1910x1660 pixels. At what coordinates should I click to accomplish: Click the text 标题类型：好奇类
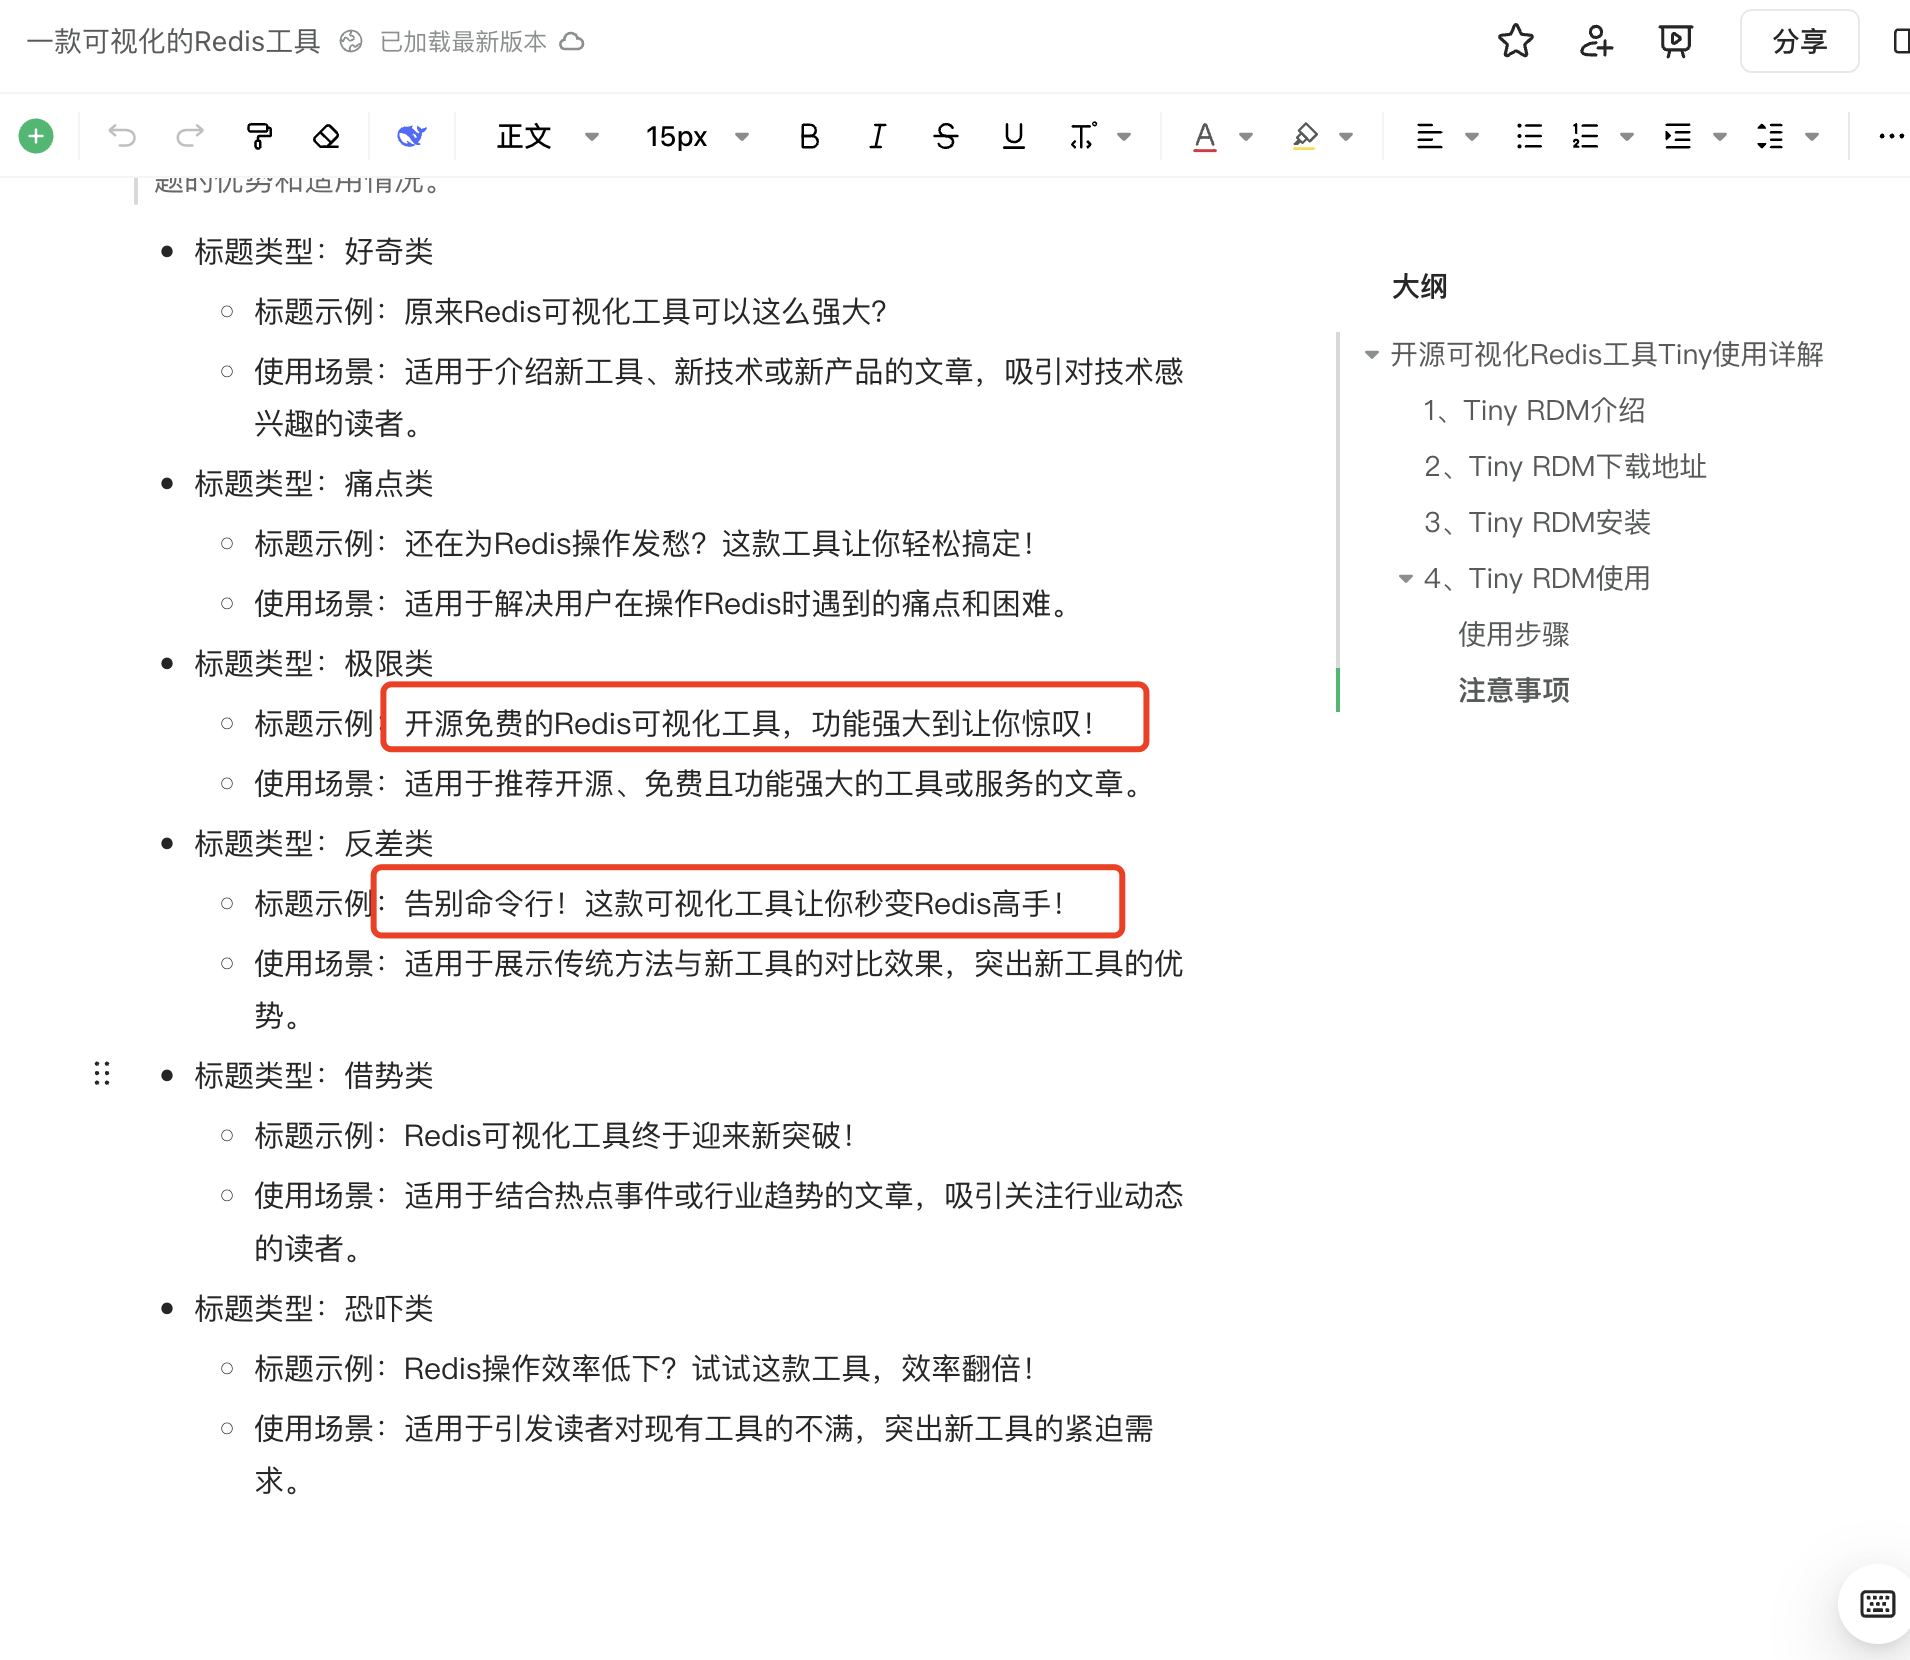pyautogui.click(x=314, y=252)
